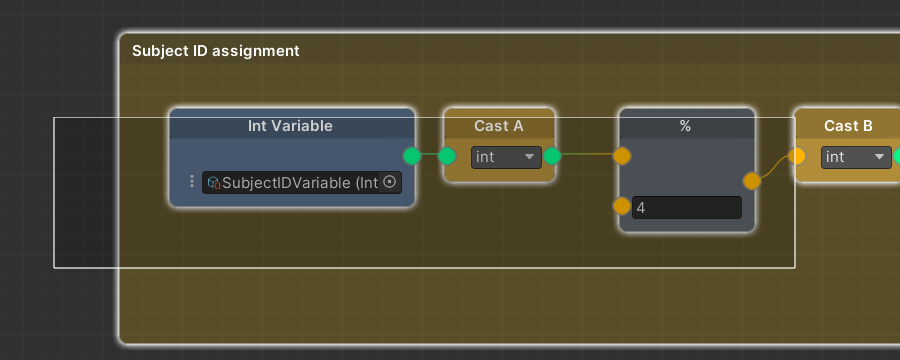900x360 pixels.
Task: Click the % node output port
Action: 752,181
